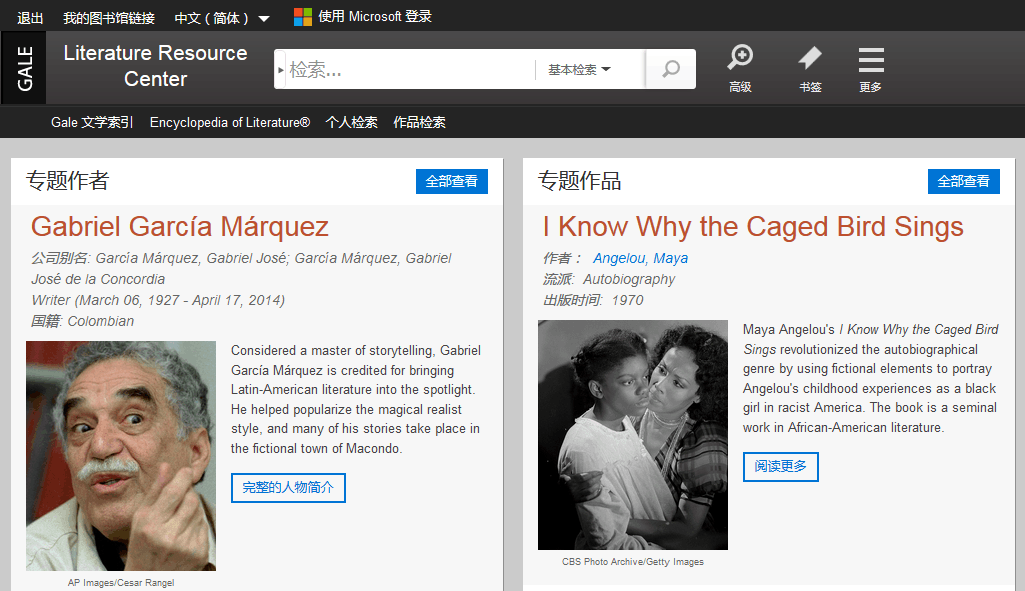This screenshot has width=1025, height=591.
Task: Click 阅读更多 for Caged Bird Sings
Action: [780, 467]
